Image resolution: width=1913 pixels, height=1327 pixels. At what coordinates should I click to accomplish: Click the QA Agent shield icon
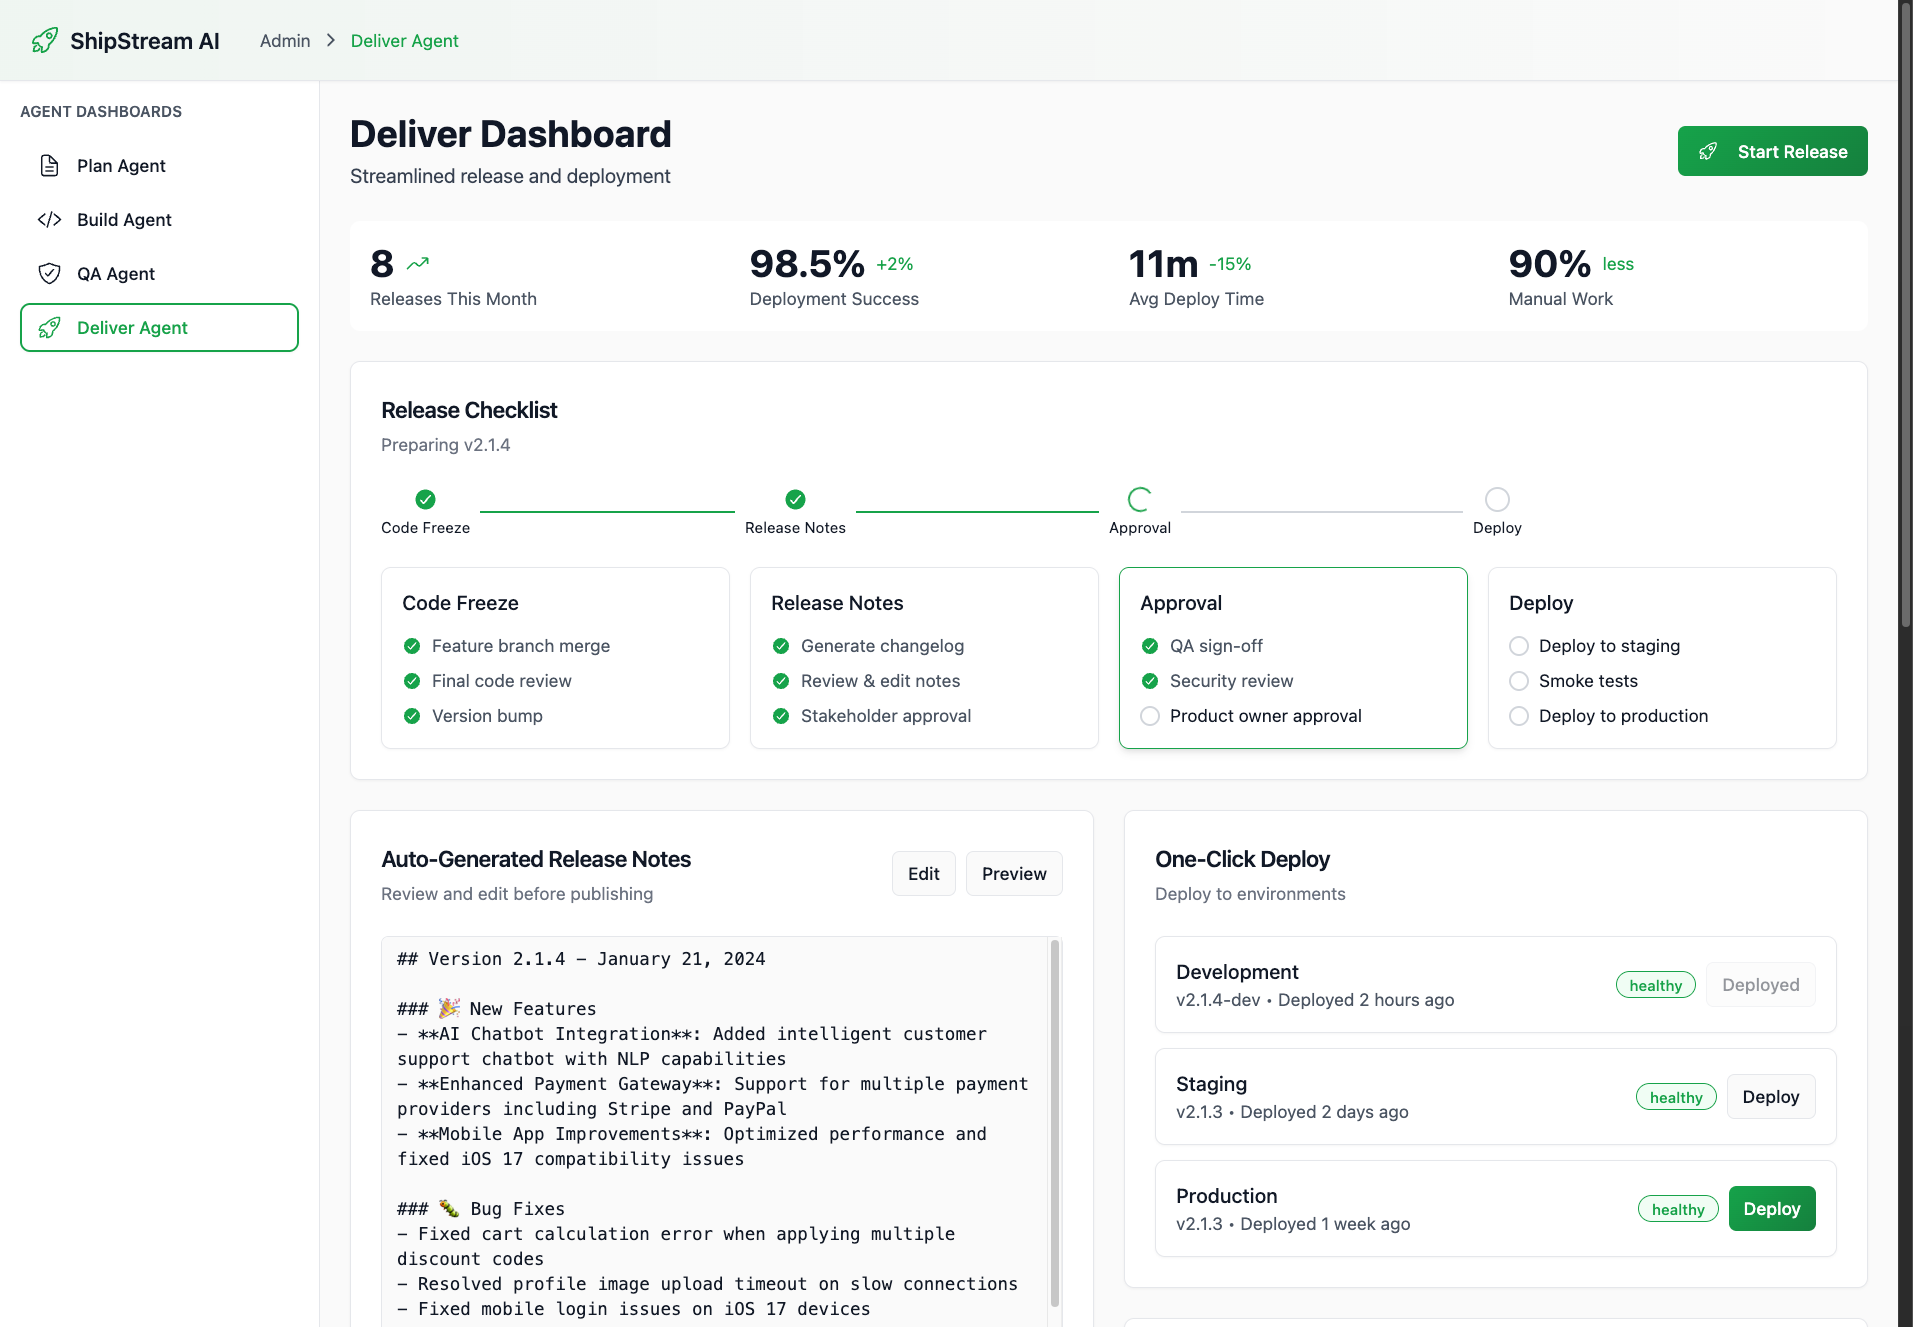pos(49,274)
